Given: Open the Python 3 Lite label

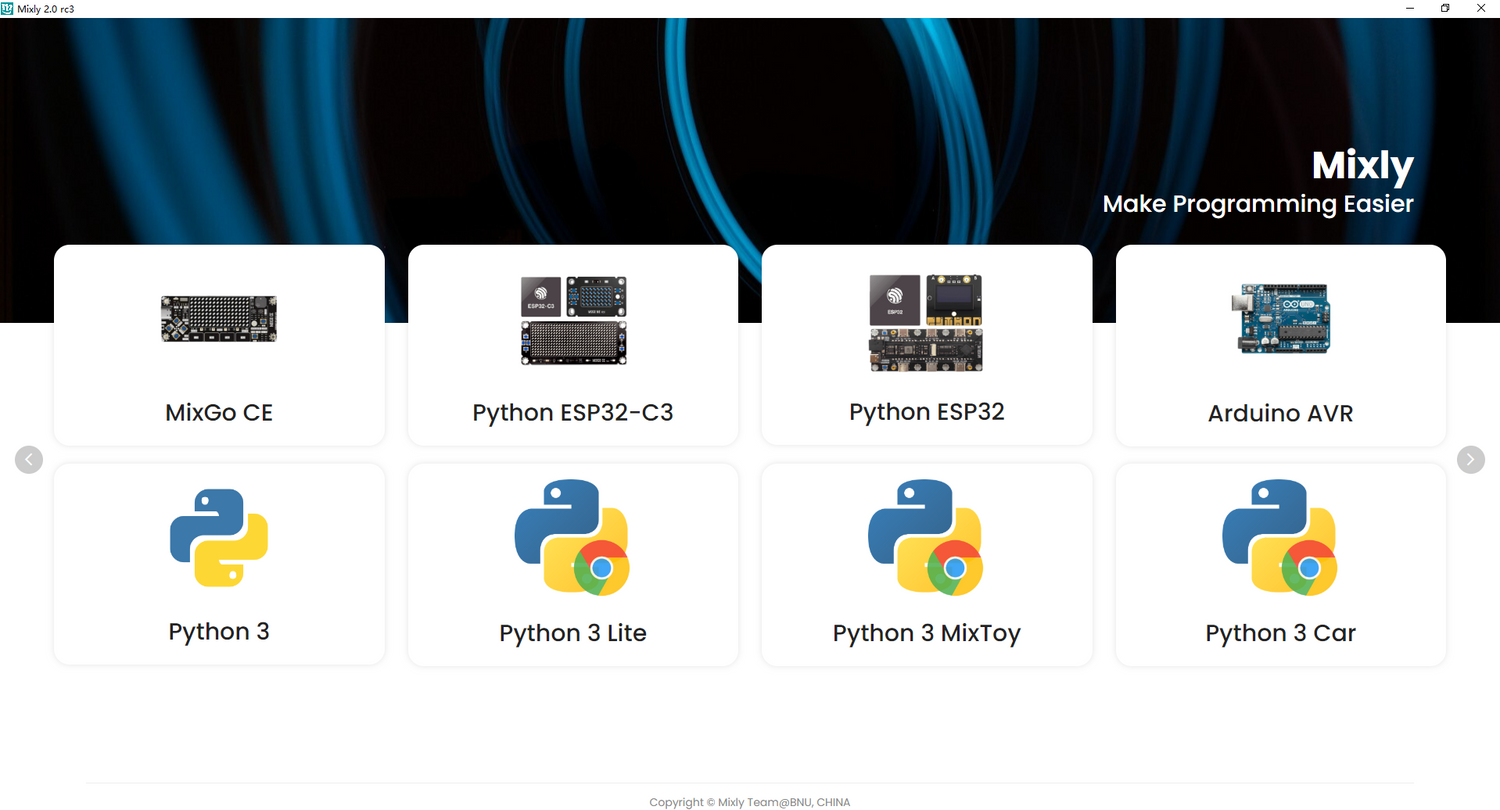Looking at the screenshot, I should pyautogui.click(x=573, y=633).
